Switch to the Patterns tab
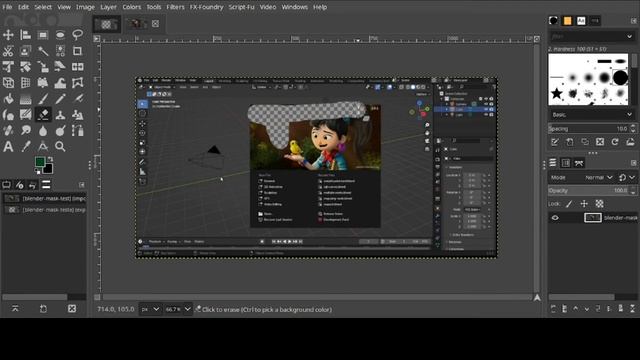Screen dimensions: 640x360 click(567, 21)
